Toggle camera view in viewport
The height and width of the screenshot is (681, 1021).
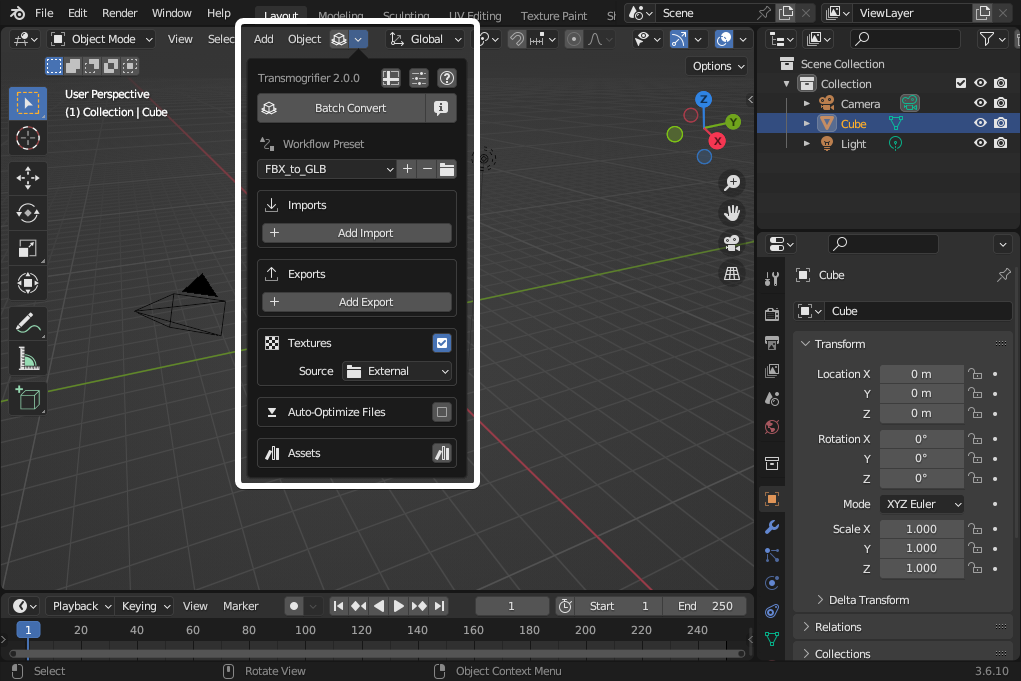(733, 243)
